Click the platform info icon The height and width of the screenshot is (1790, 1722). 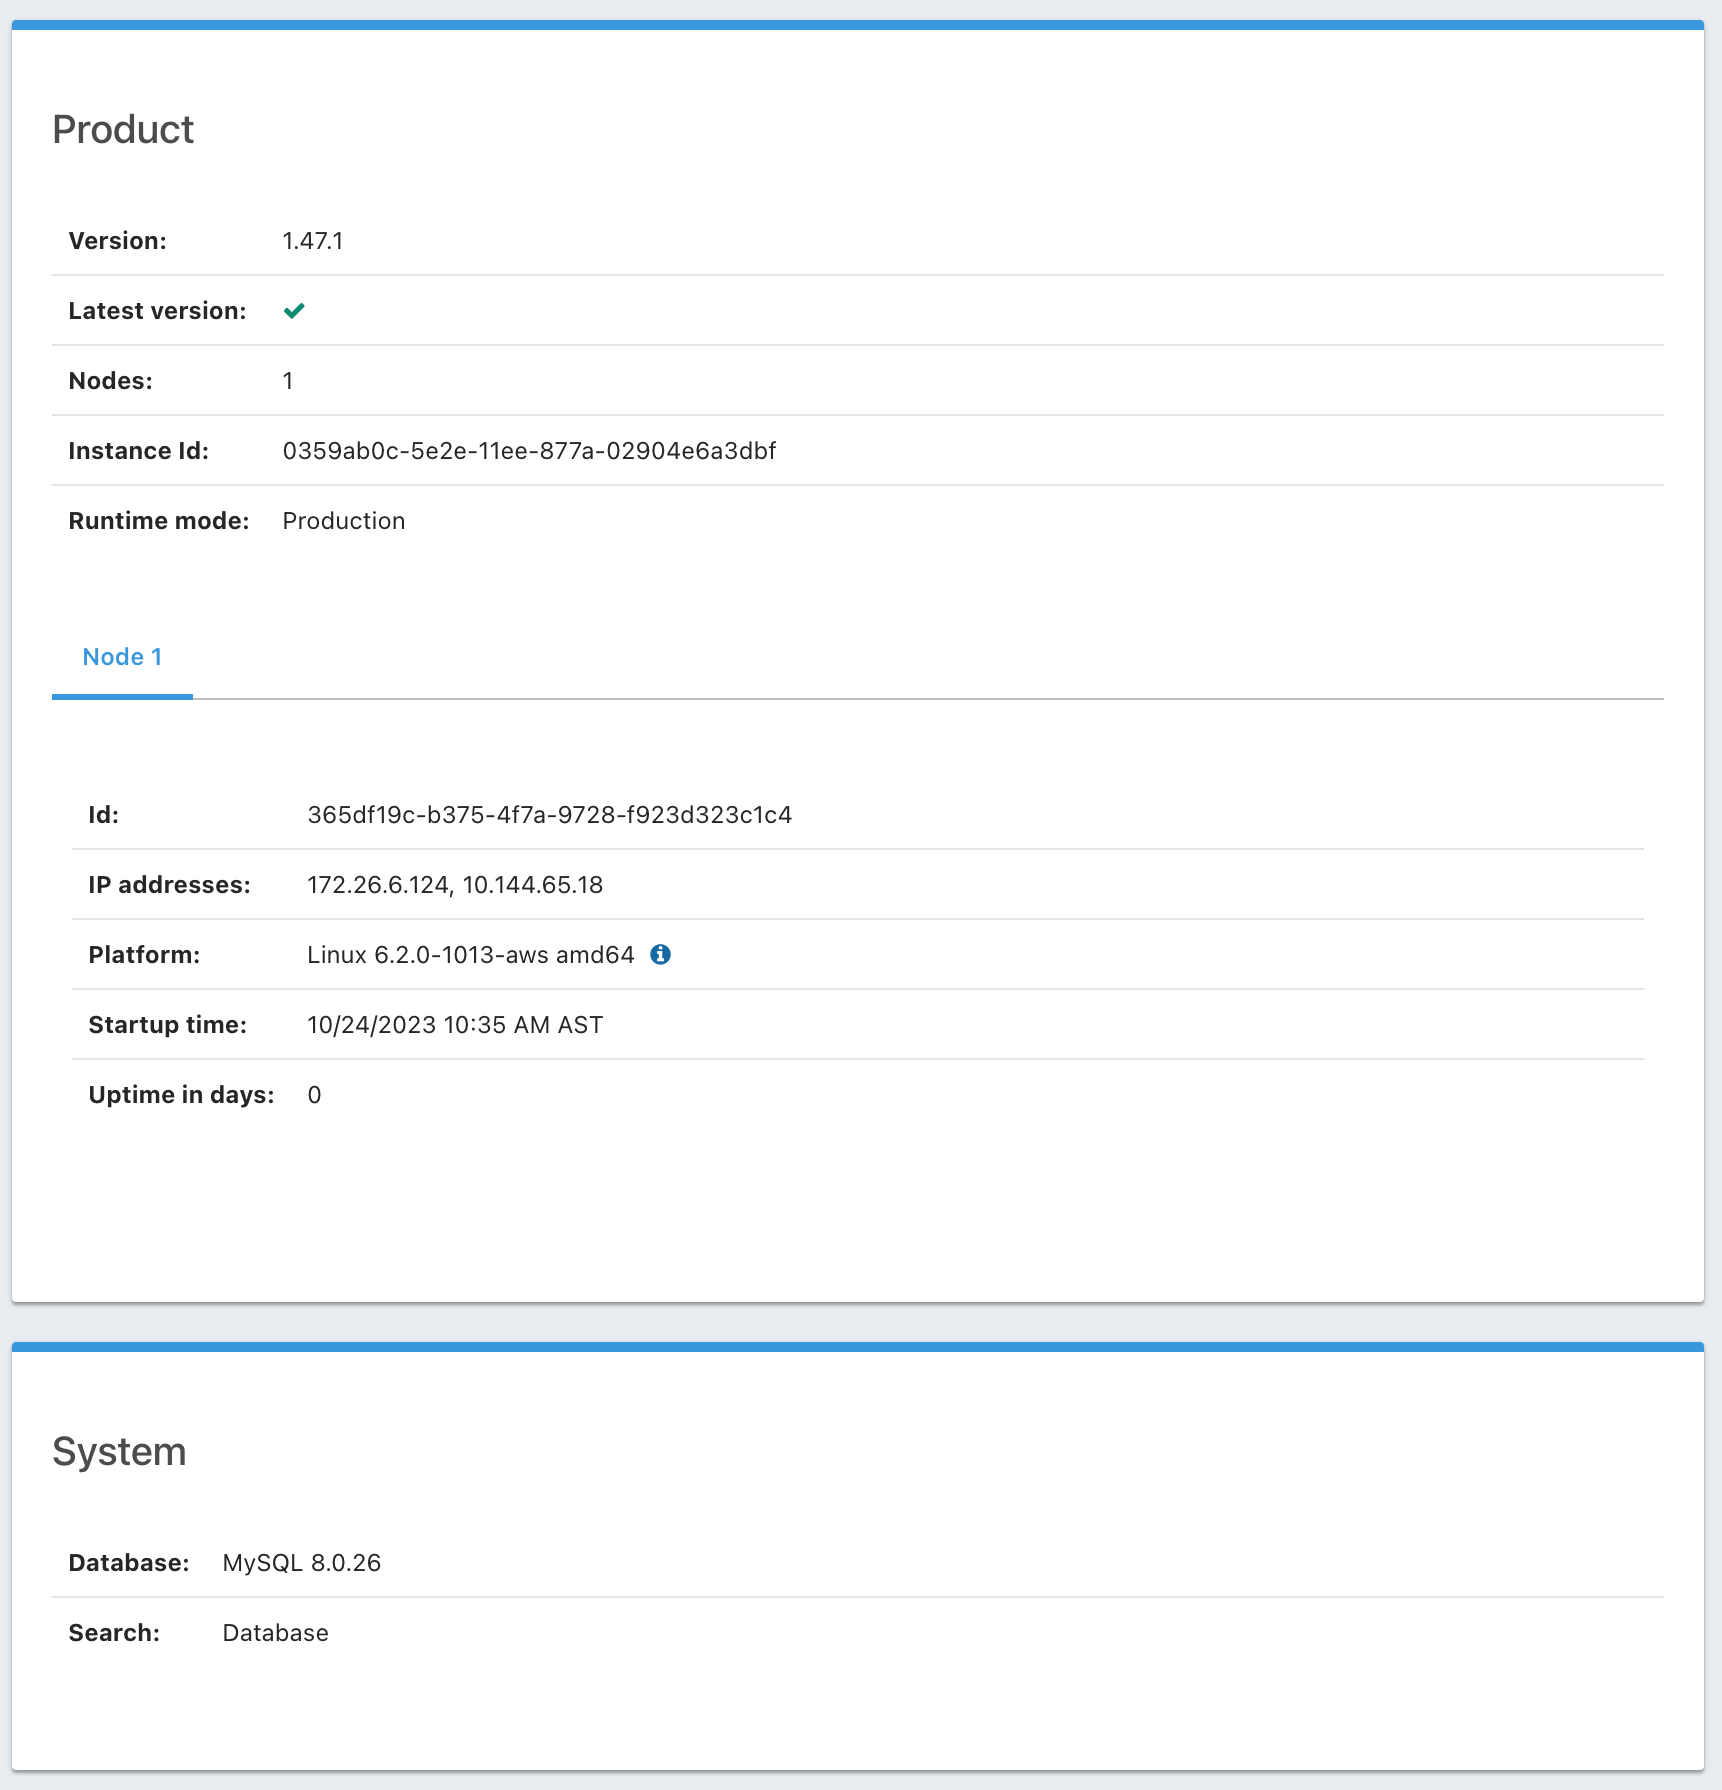(x=660, y=955)
